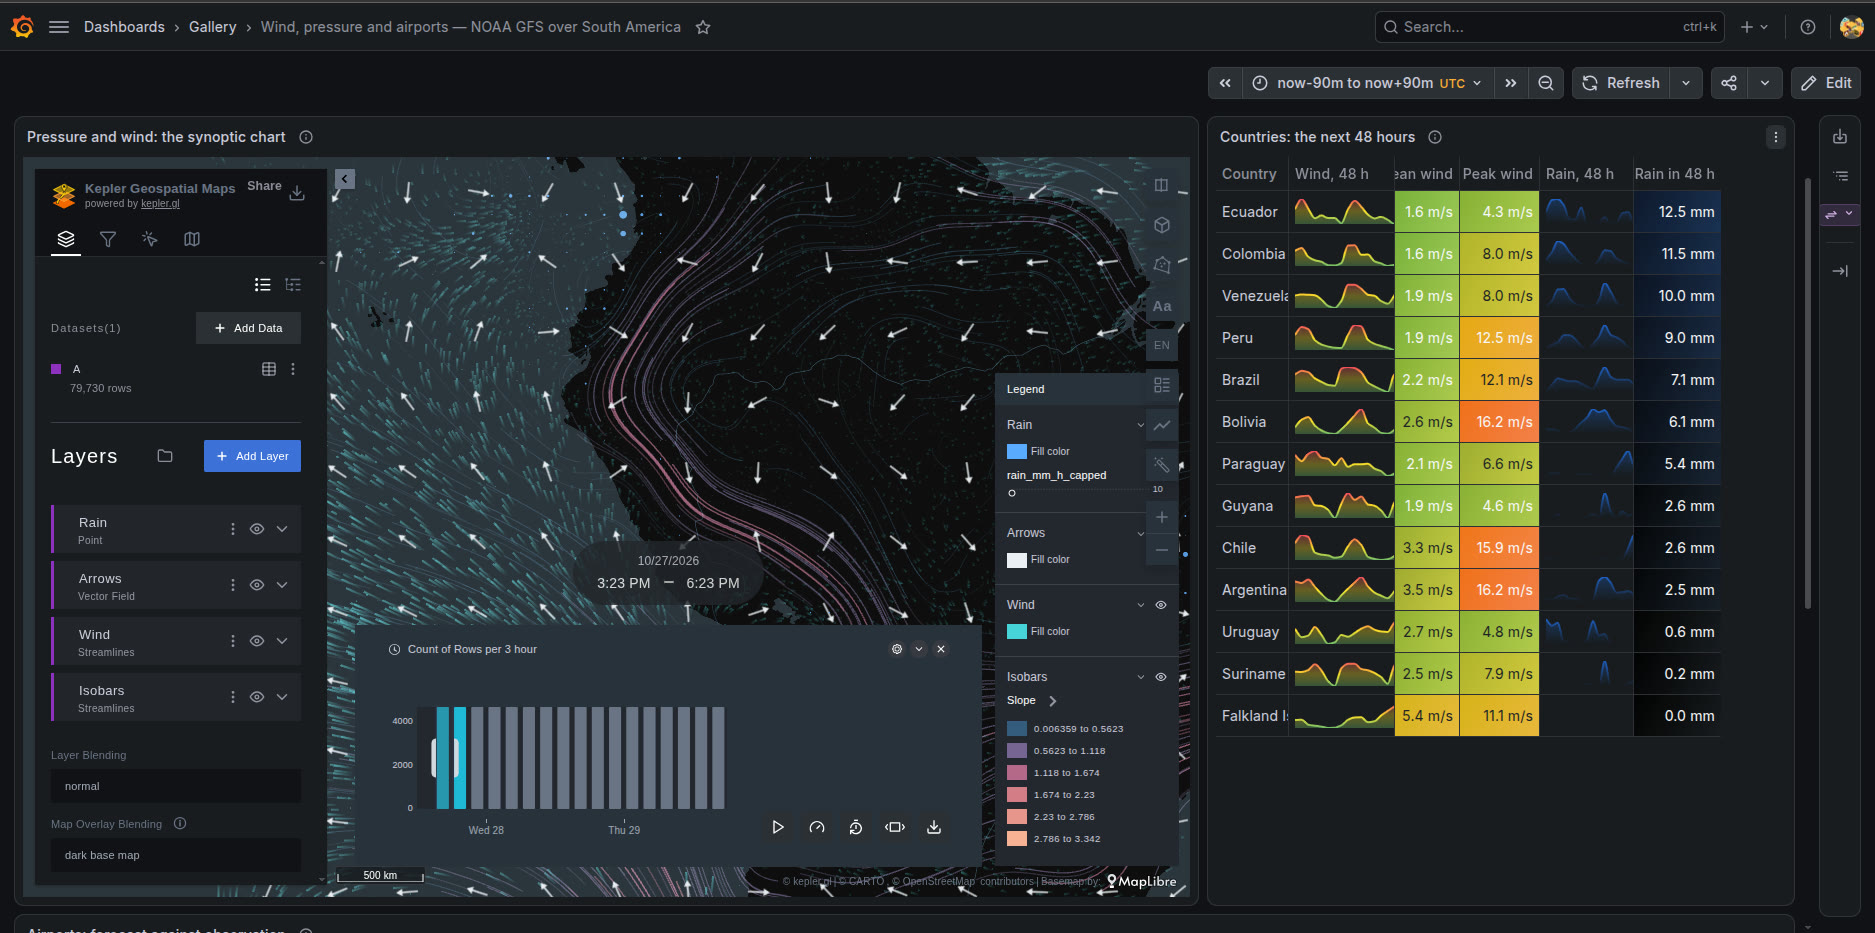1875x933 pixels.
Task: Hide the Rain layer
Action: [257, 529]
